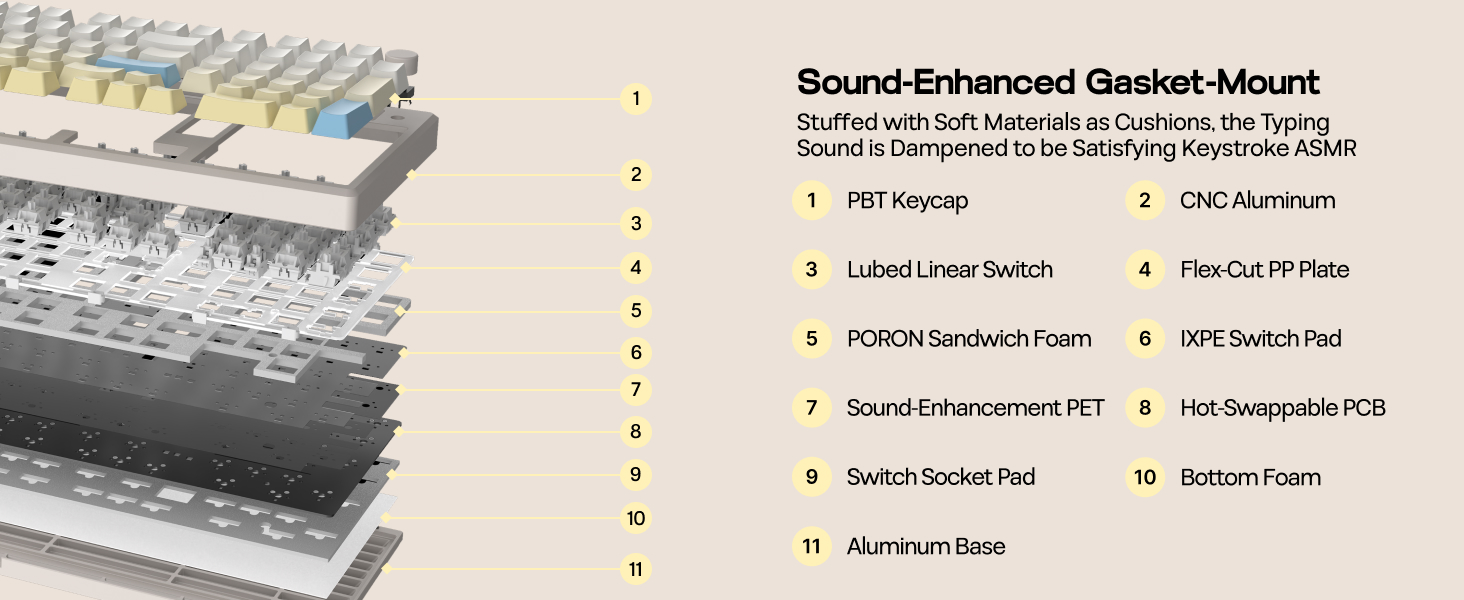Click callout marker 9 in the exploded diagram
Image resolution: width=1464 pixels, height=600 pixels.
[636, 474]
